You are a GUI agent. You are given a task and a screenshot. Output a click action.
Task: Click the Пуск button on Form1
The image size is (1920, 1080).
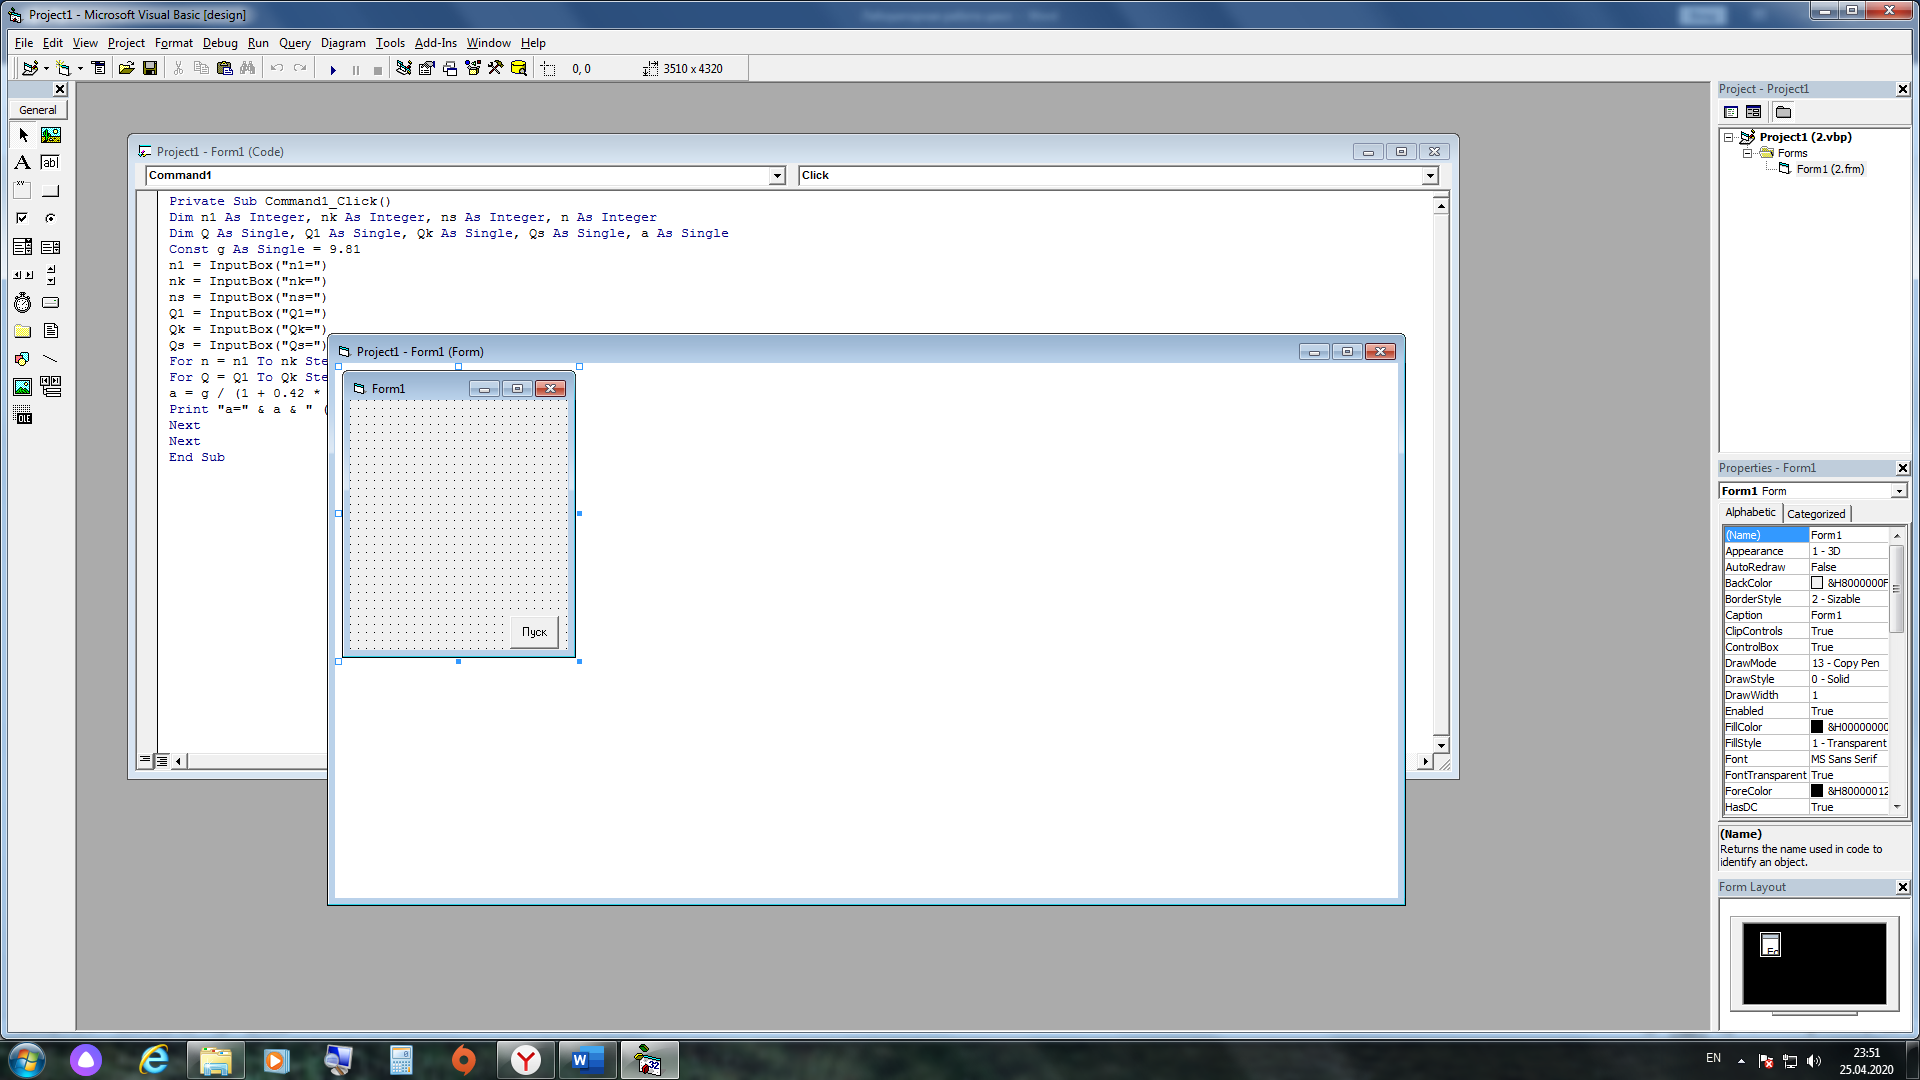coord(534,632)
